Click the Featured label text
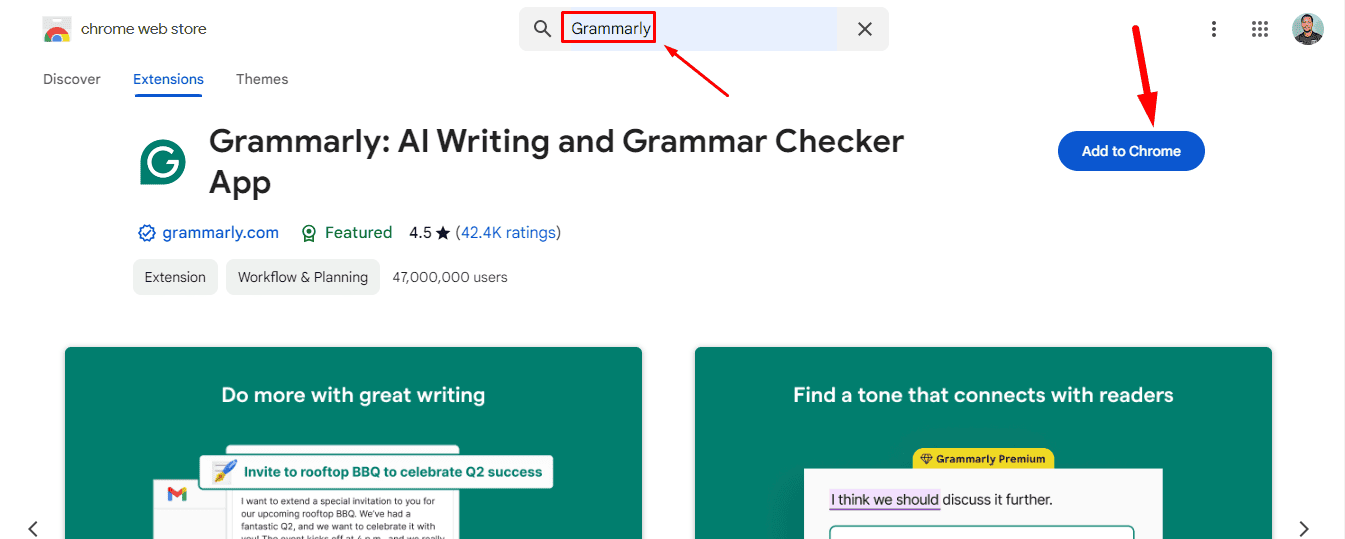1345x539 pixels. point(358,233)
